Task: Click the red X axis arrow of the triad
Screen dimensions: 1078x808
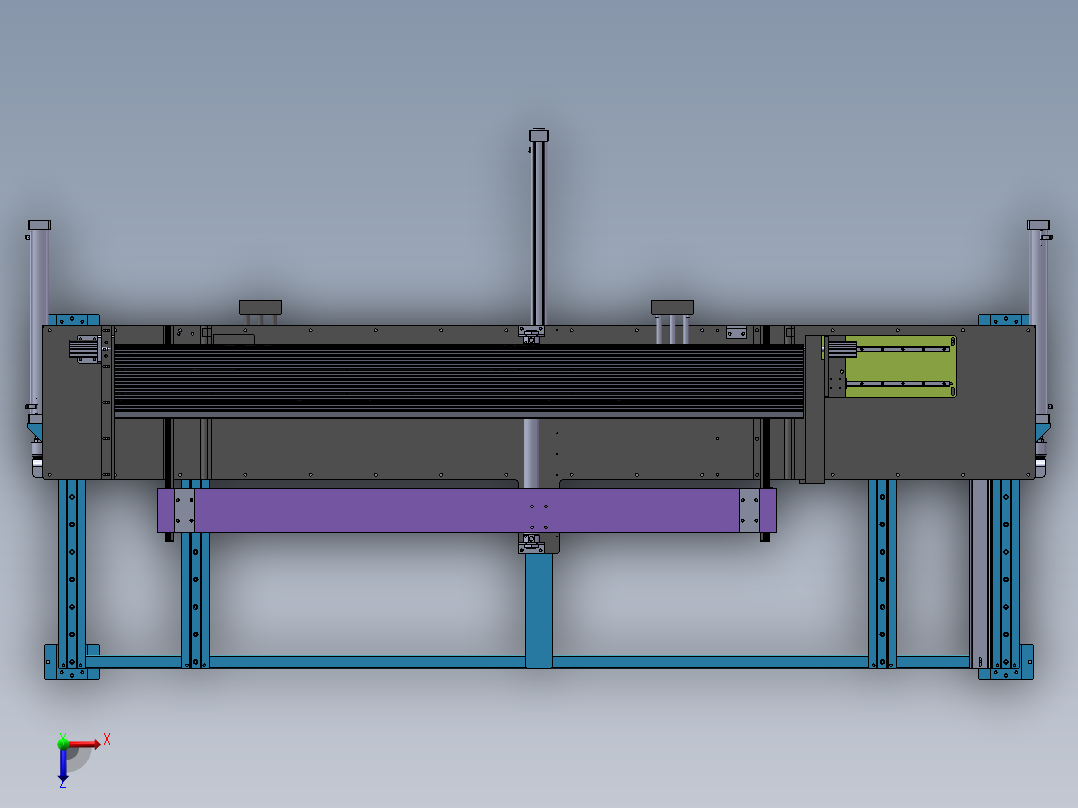Action: click(84, 744)
